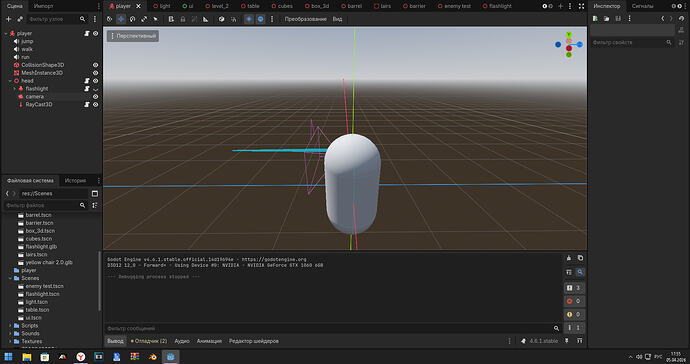Open the Аудио bottom panel
Image resolution: width=690 pixels, height=364 pixels.
[182, 341]
